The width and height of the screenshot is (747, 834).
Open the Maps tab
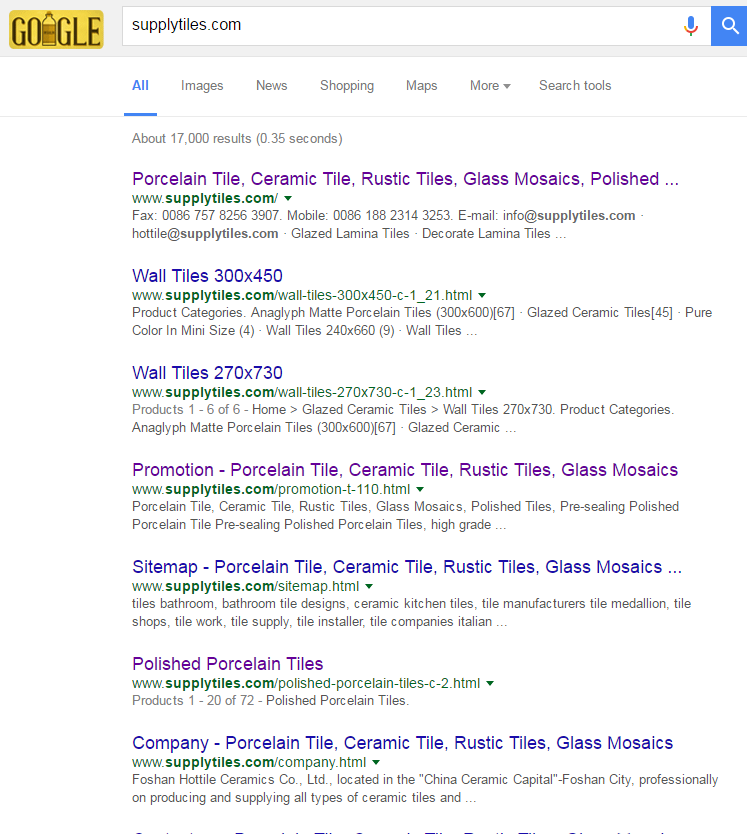pos(421,86)
